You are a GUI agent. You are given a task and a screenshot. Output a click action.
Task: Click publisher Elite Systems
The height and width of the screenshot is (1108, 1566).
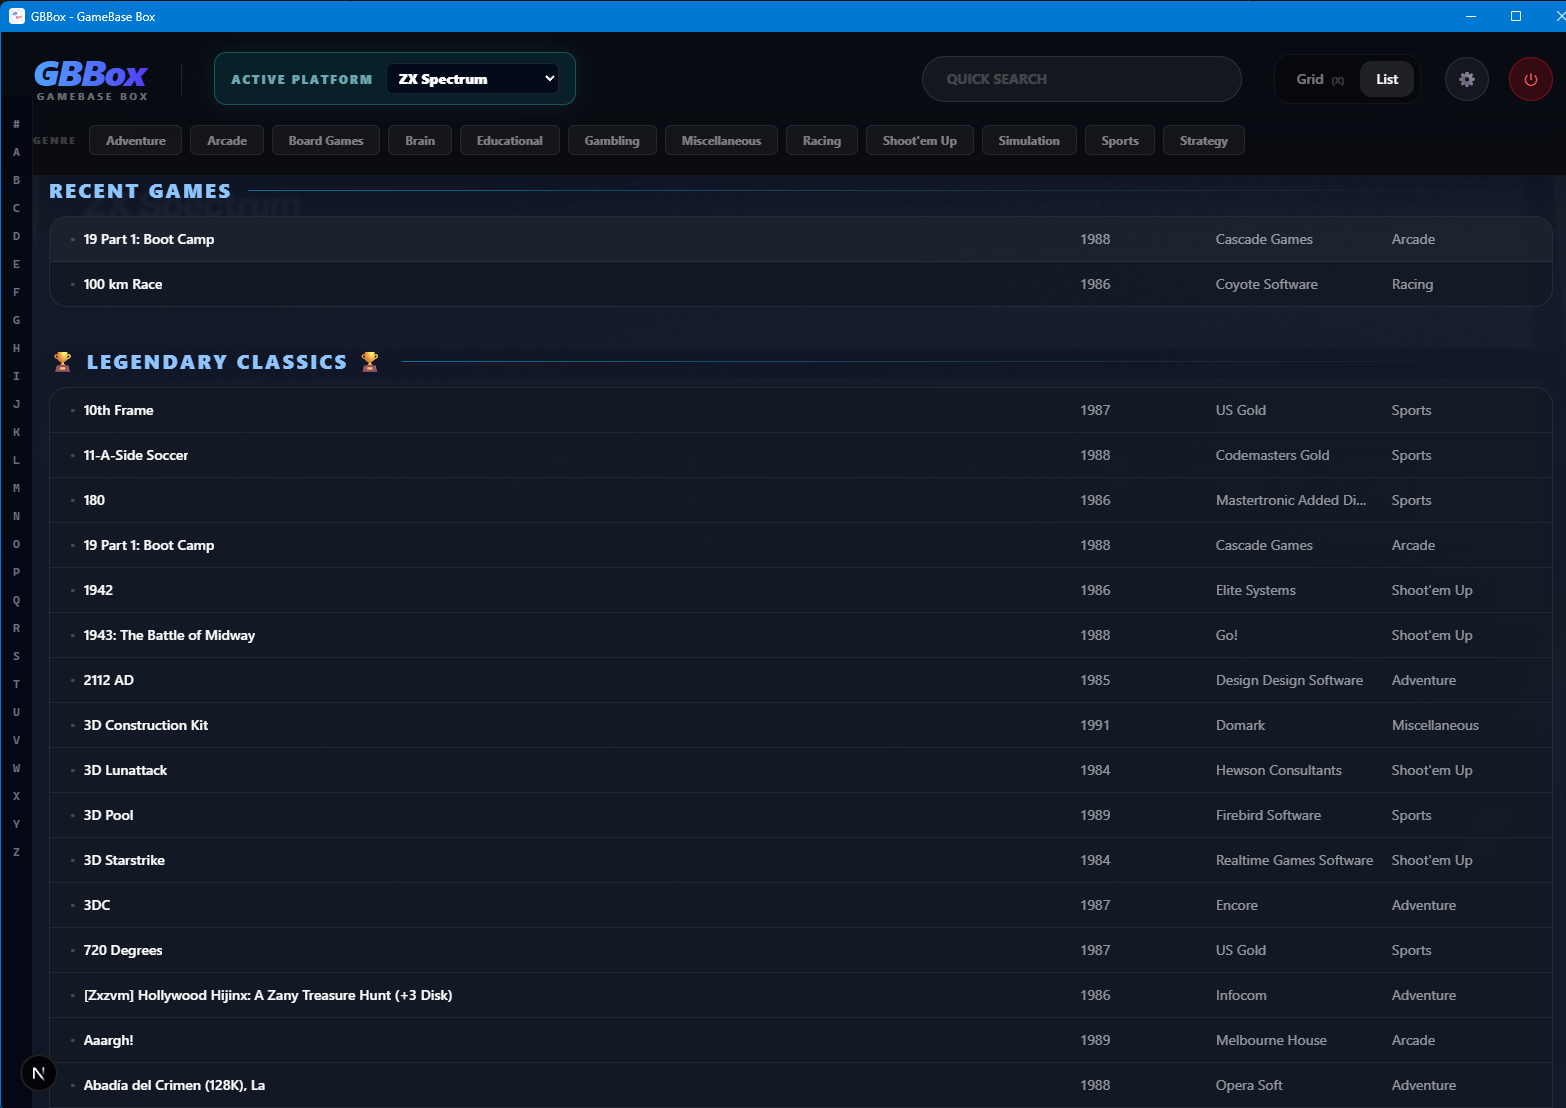pyautogui.click(x=1255, y=590)
